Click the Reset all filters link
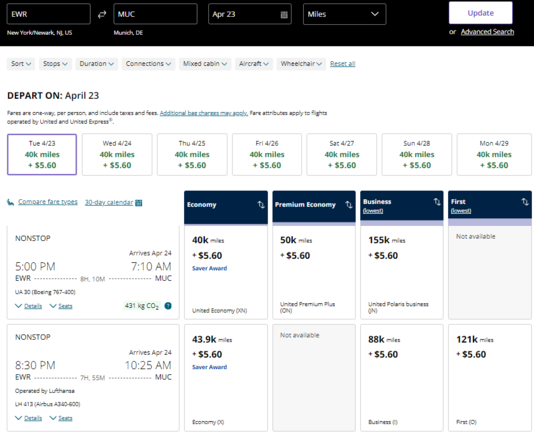This screenshot has width=534, height=435. tap(343, 64)
